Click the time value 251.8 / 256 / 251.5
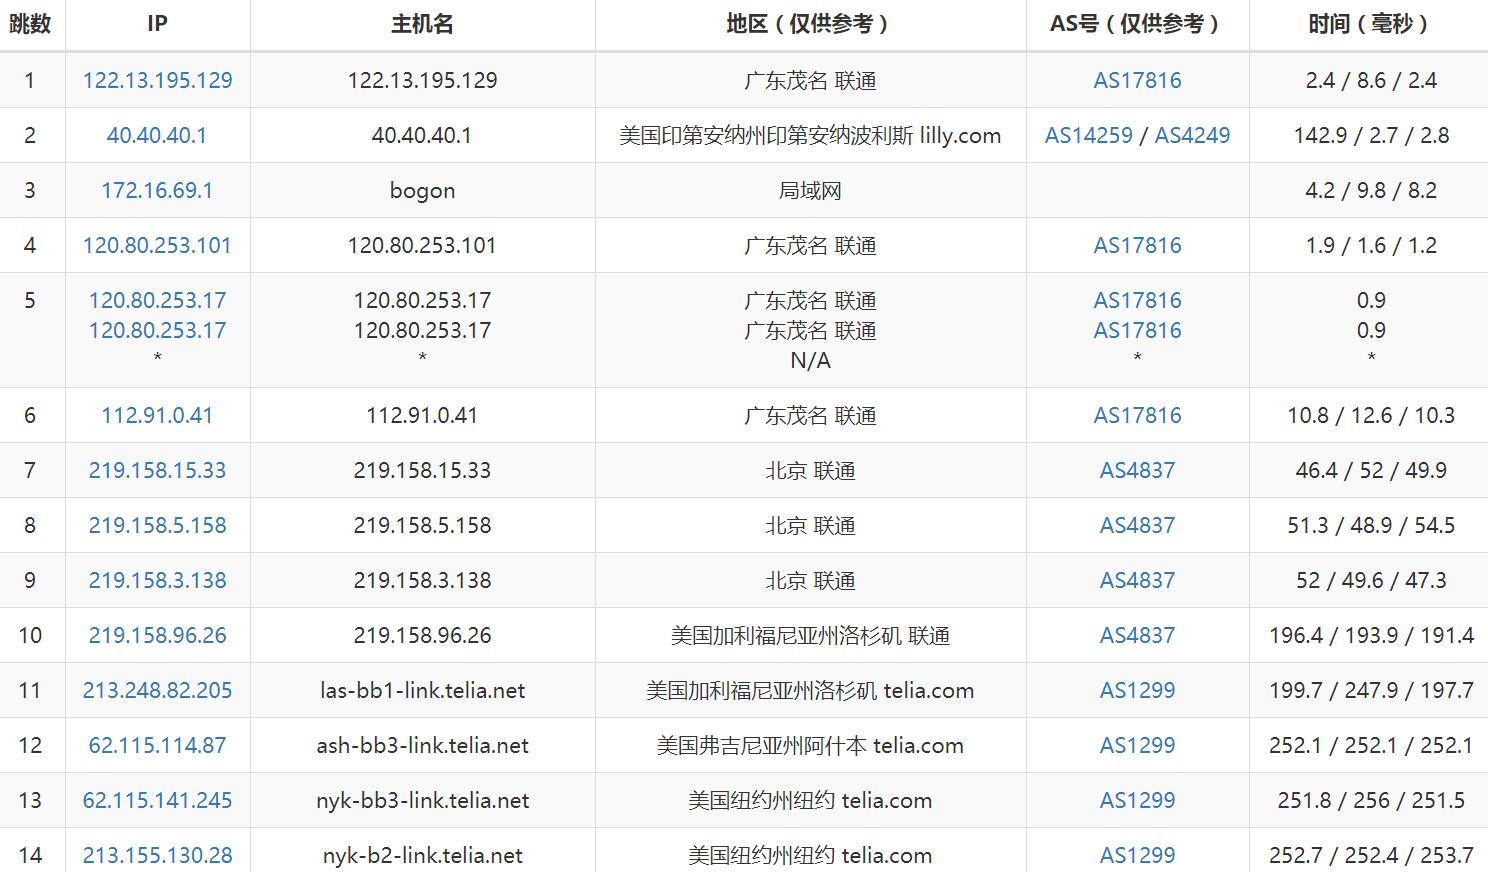 [x=1371, y=800]
